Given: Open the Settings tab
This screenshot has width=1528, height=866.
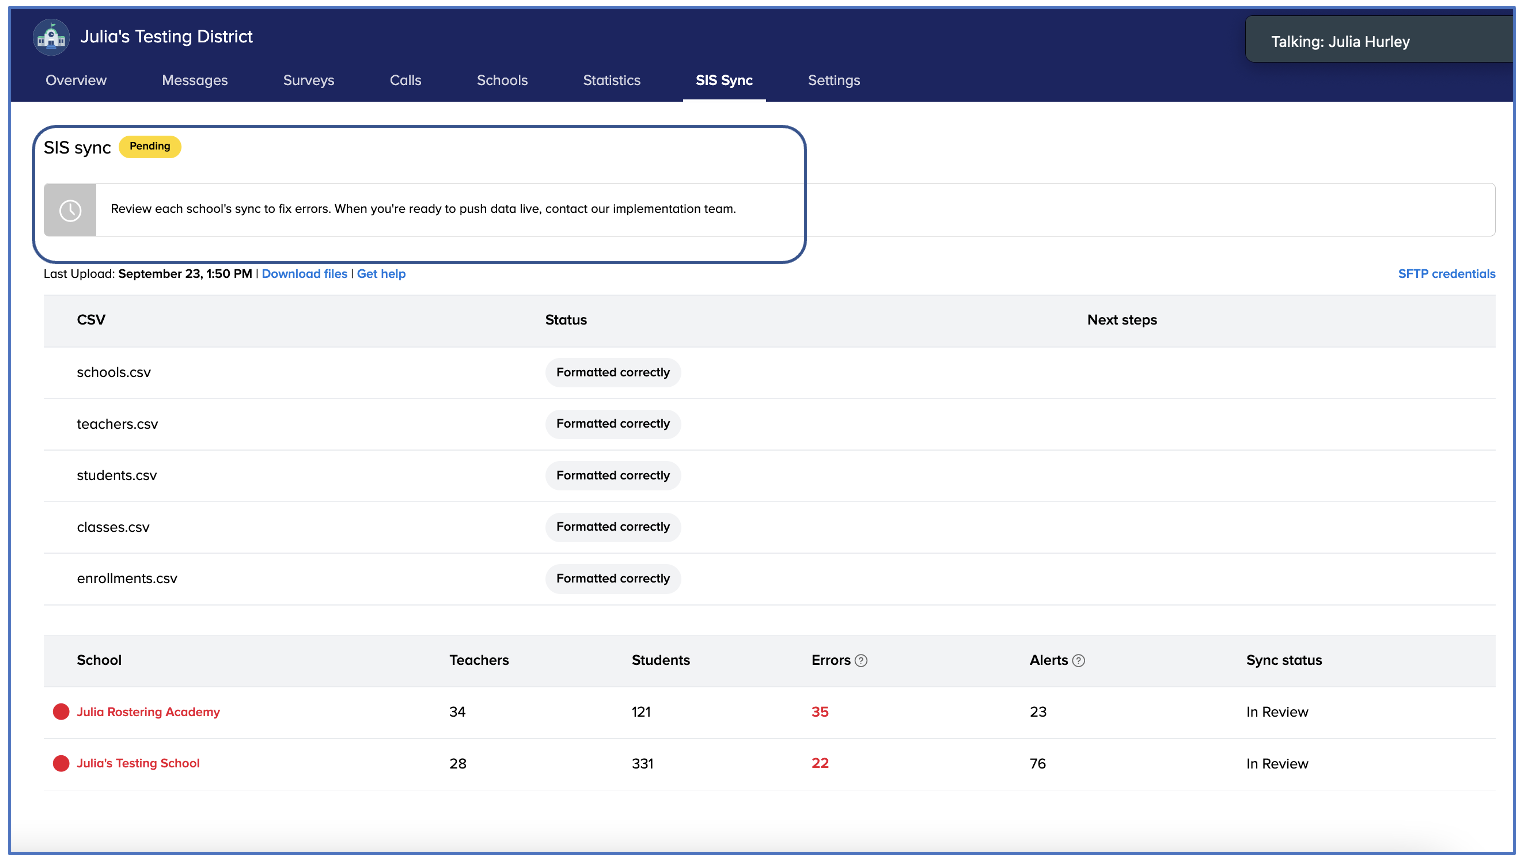Looking at the screenshot, I should pos(834,81).
